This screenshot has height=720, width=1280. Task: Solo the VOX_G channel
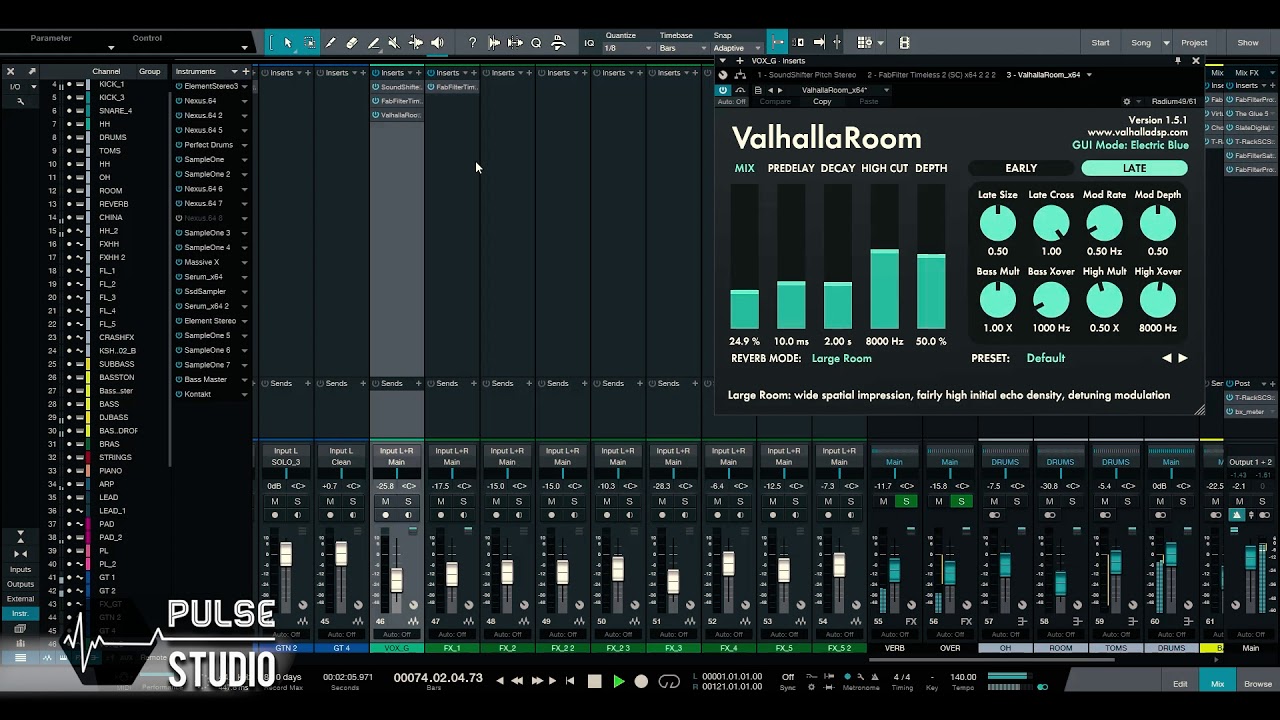coord(408,501)
